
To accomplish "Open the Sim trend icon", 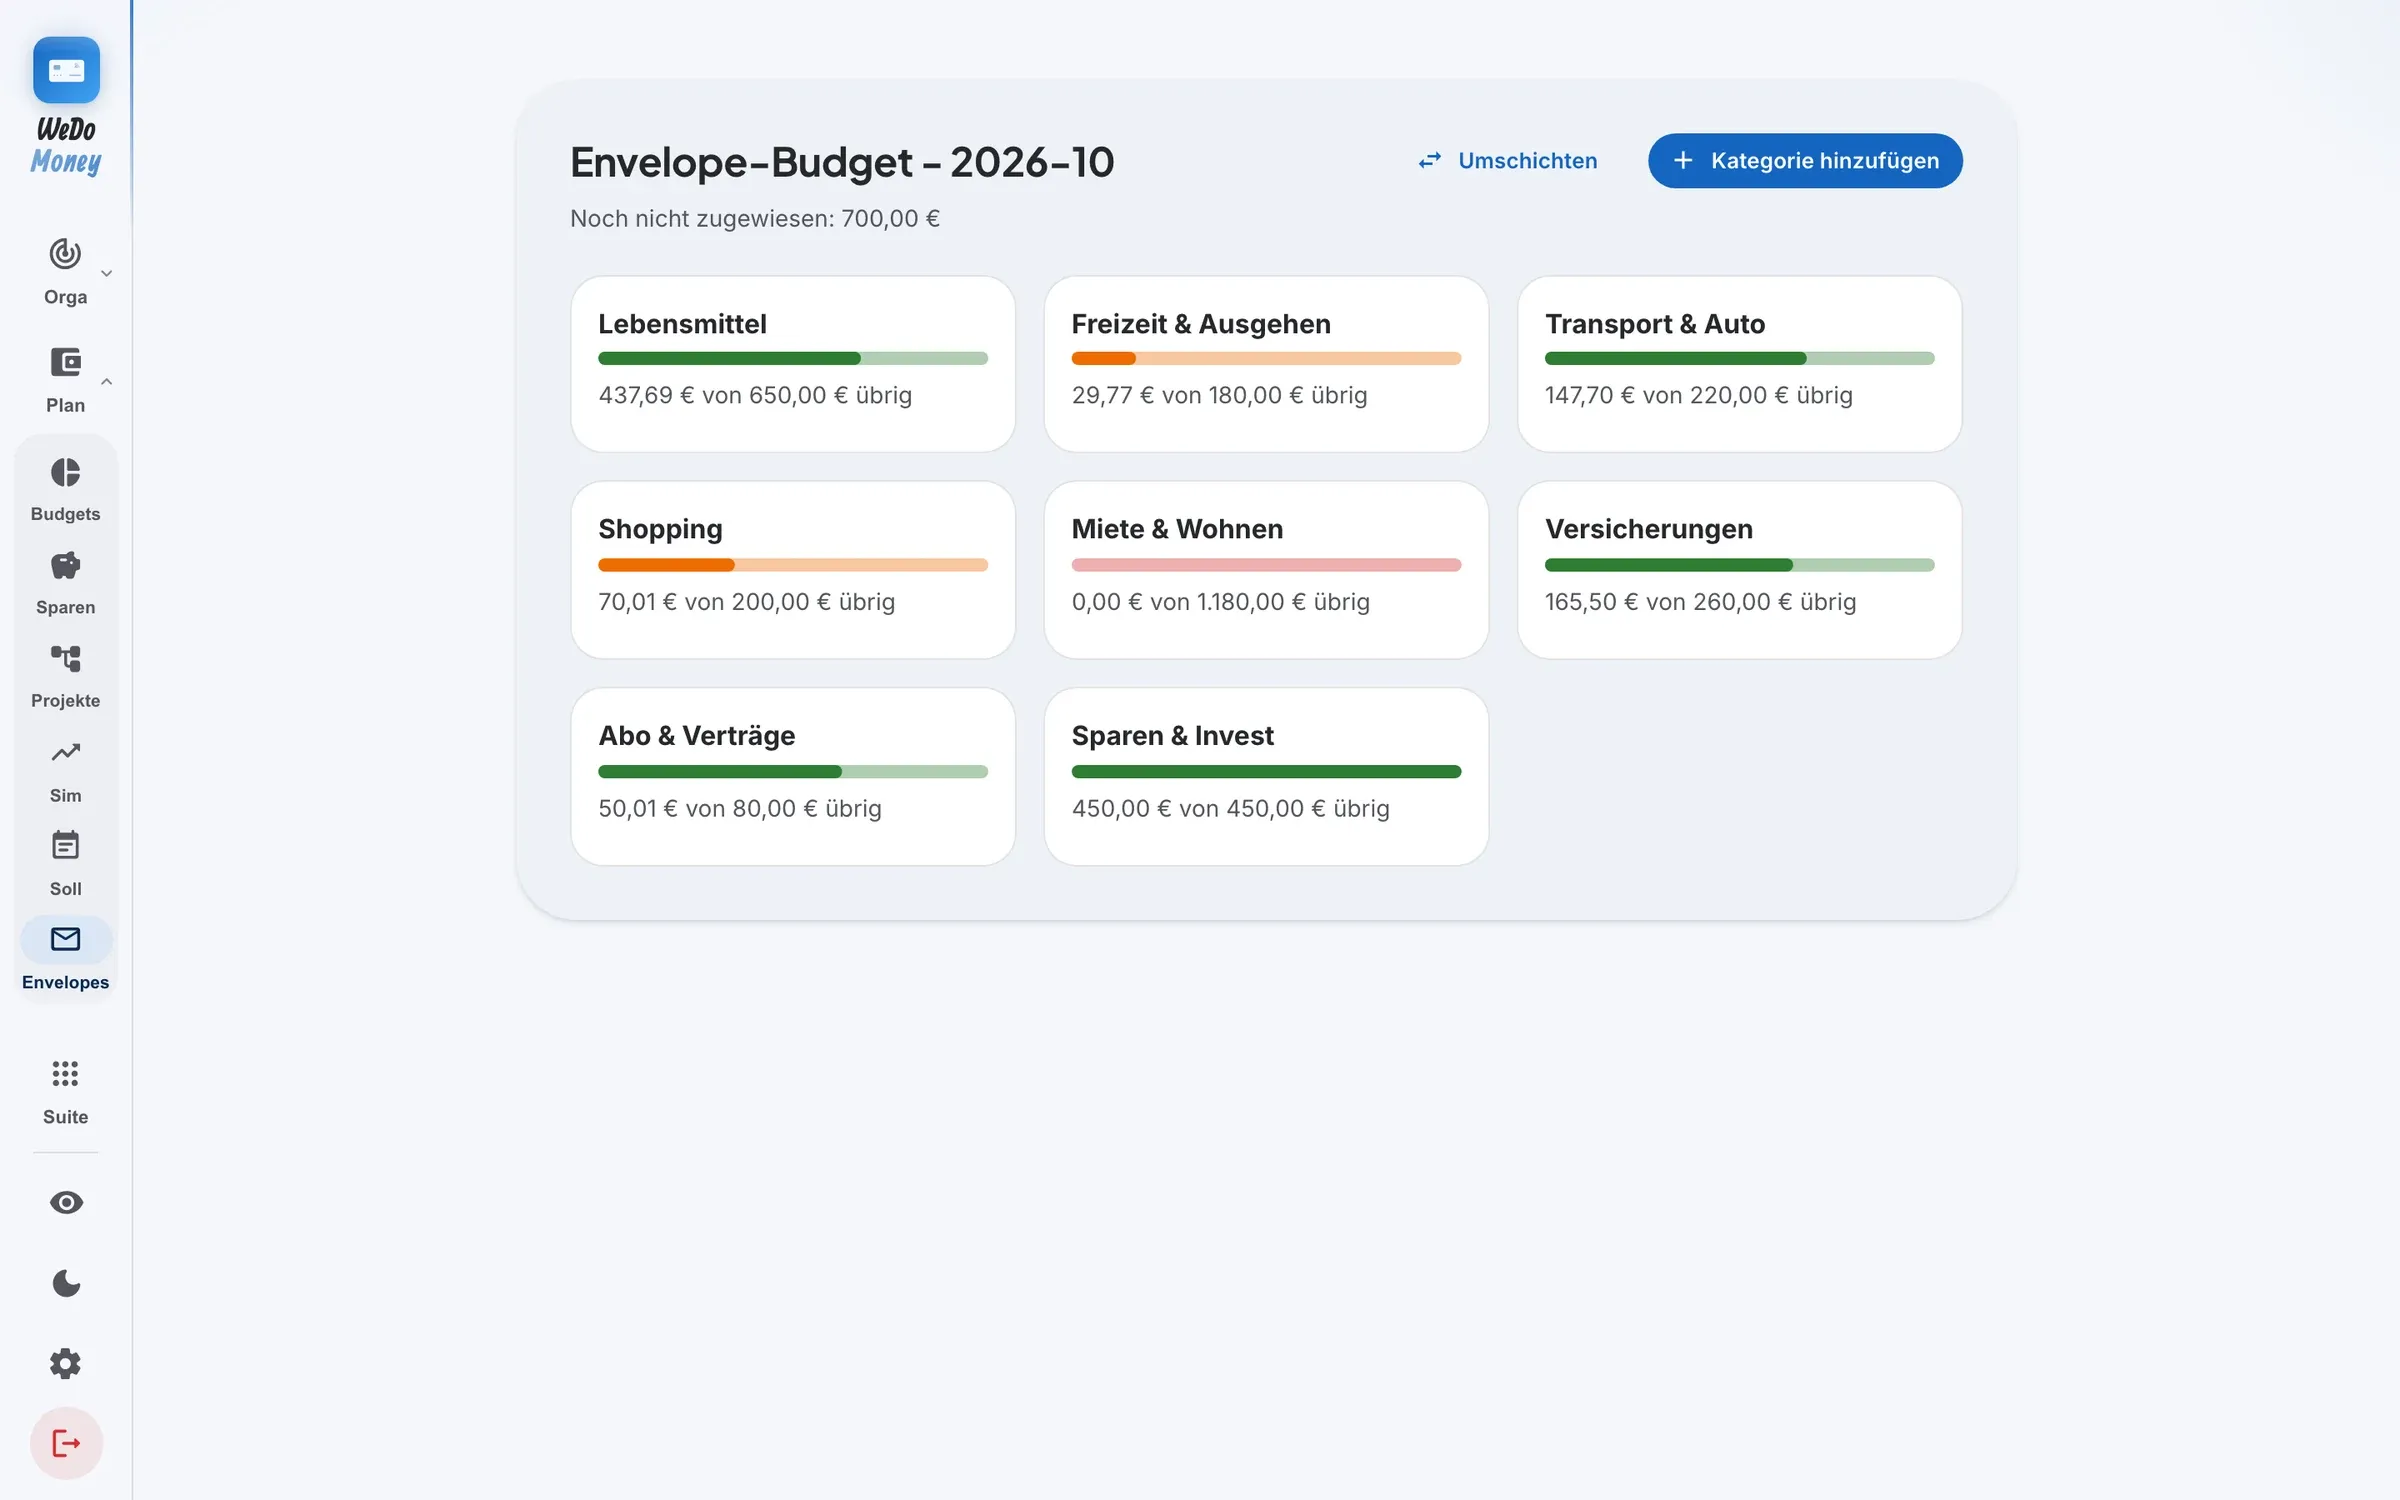I will click(65, 752).
